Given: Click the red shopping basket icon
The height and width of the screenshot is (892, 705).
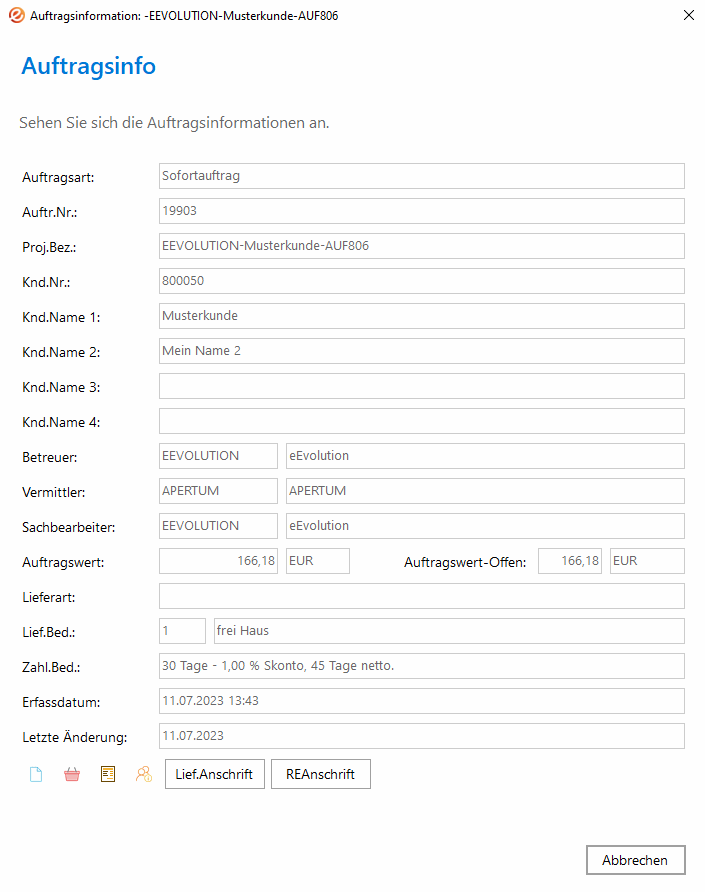Looking at the screenshot, I should click(72, 774).
